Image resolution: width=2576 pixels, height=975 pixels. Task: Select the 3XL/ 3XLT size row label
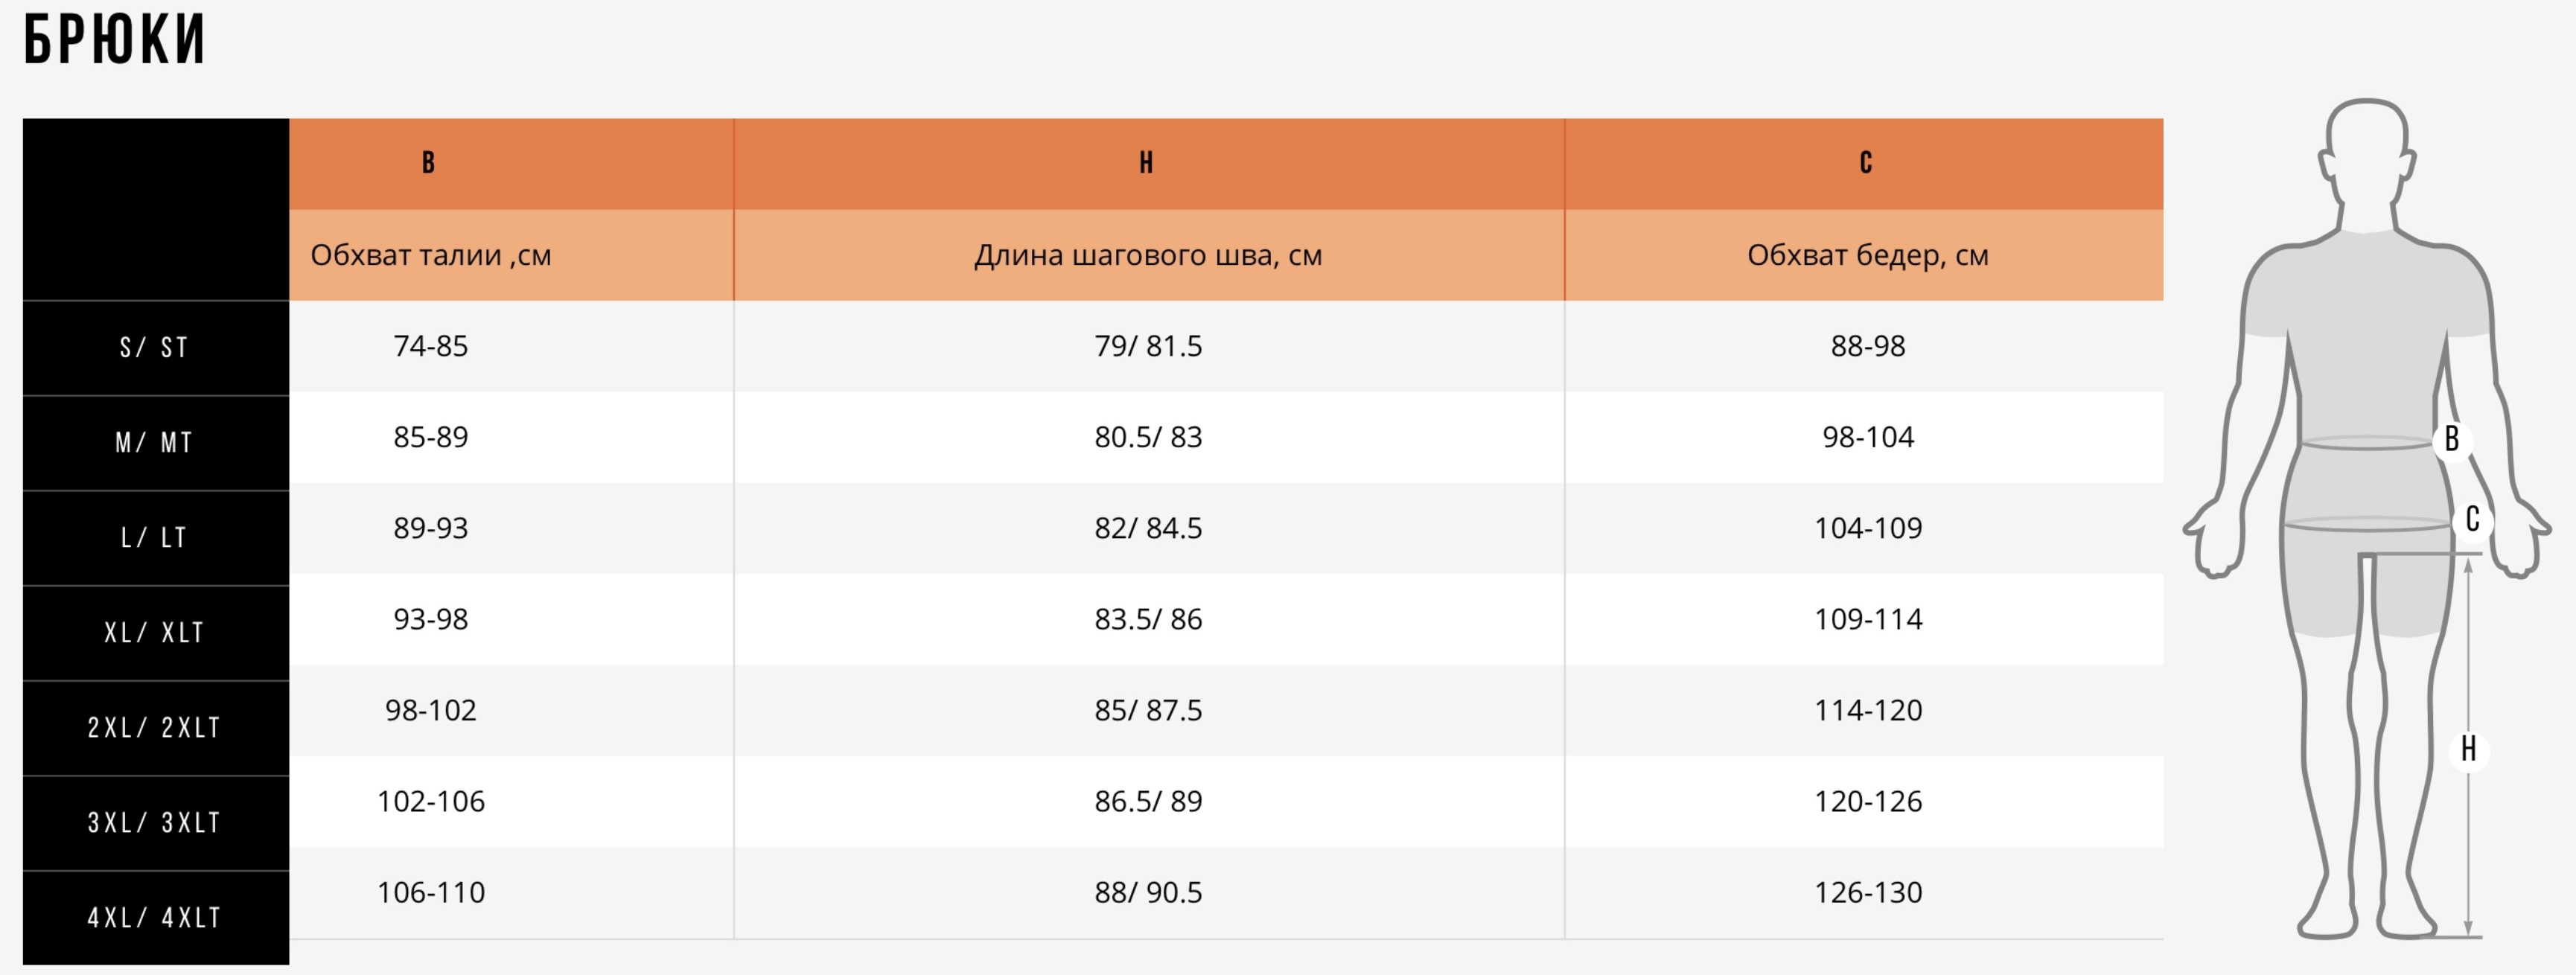[155, 823]
